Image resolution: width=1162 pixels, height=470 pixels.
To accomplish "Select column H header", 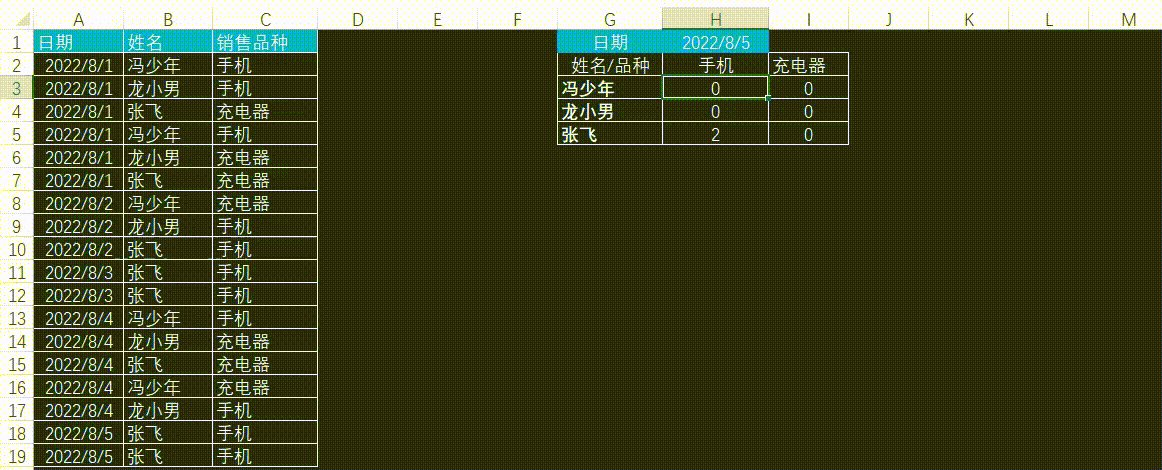I will coord(715,20).
